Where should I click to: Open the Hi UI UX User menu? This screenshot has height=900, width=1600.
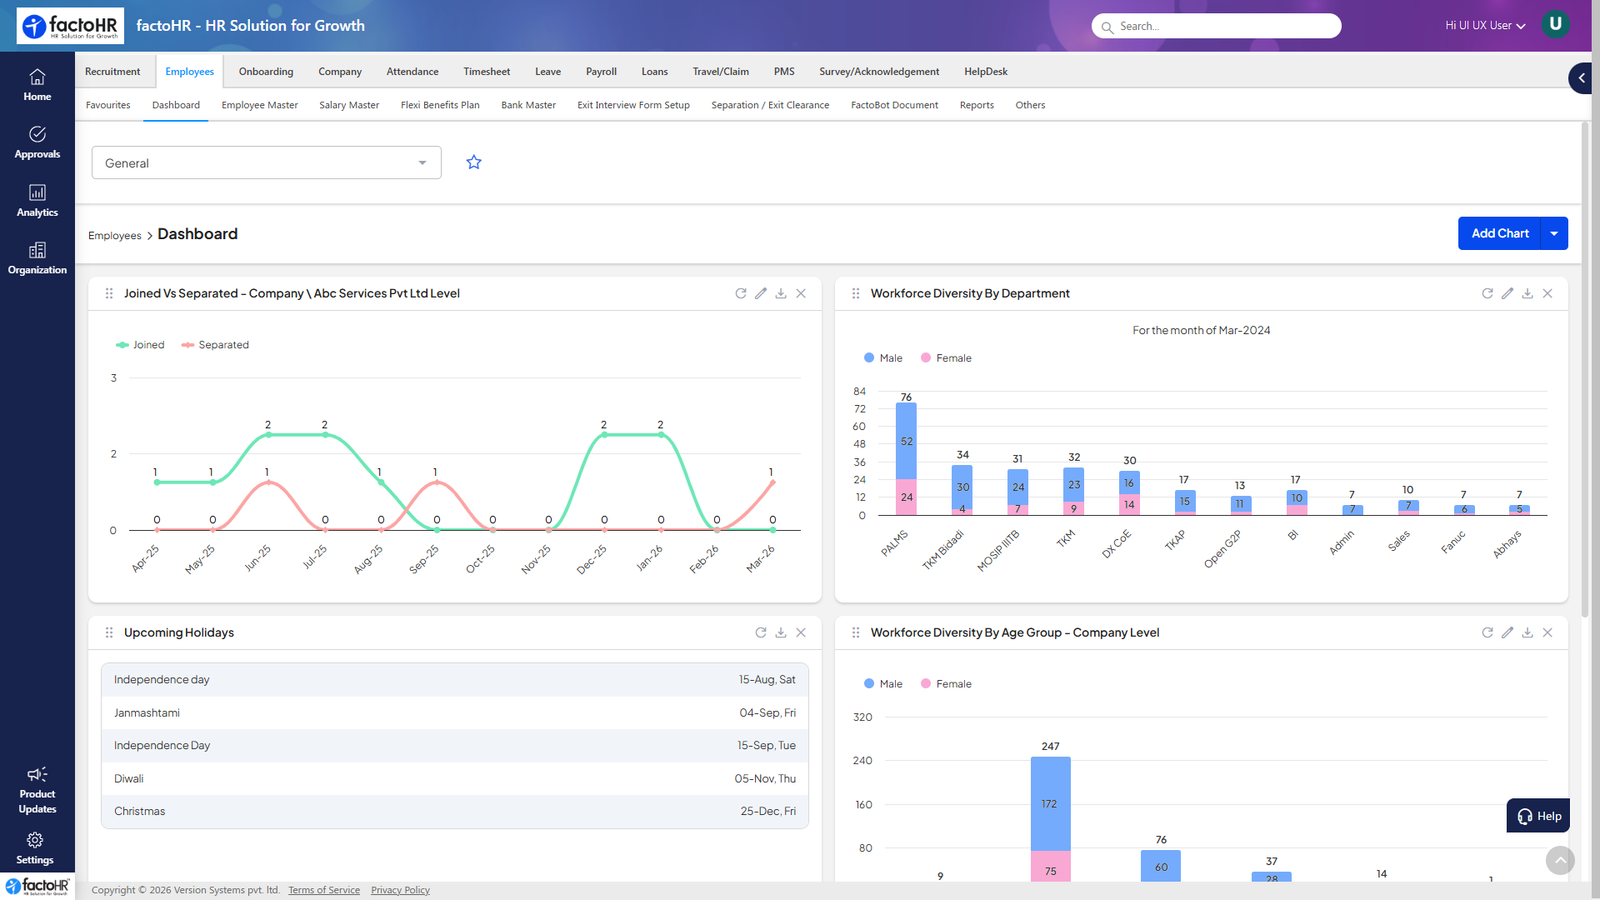(x=1485, y=26)
